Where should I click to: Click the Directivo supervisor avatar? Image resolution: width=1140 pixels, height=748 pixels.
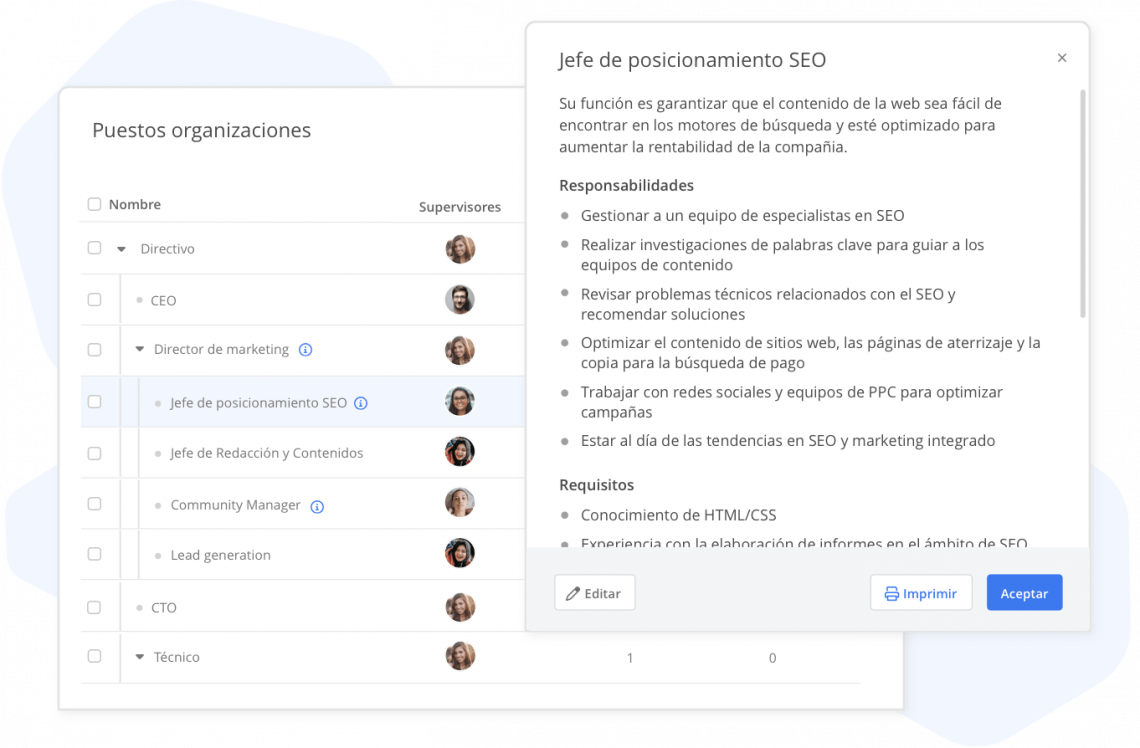[459, 249]
